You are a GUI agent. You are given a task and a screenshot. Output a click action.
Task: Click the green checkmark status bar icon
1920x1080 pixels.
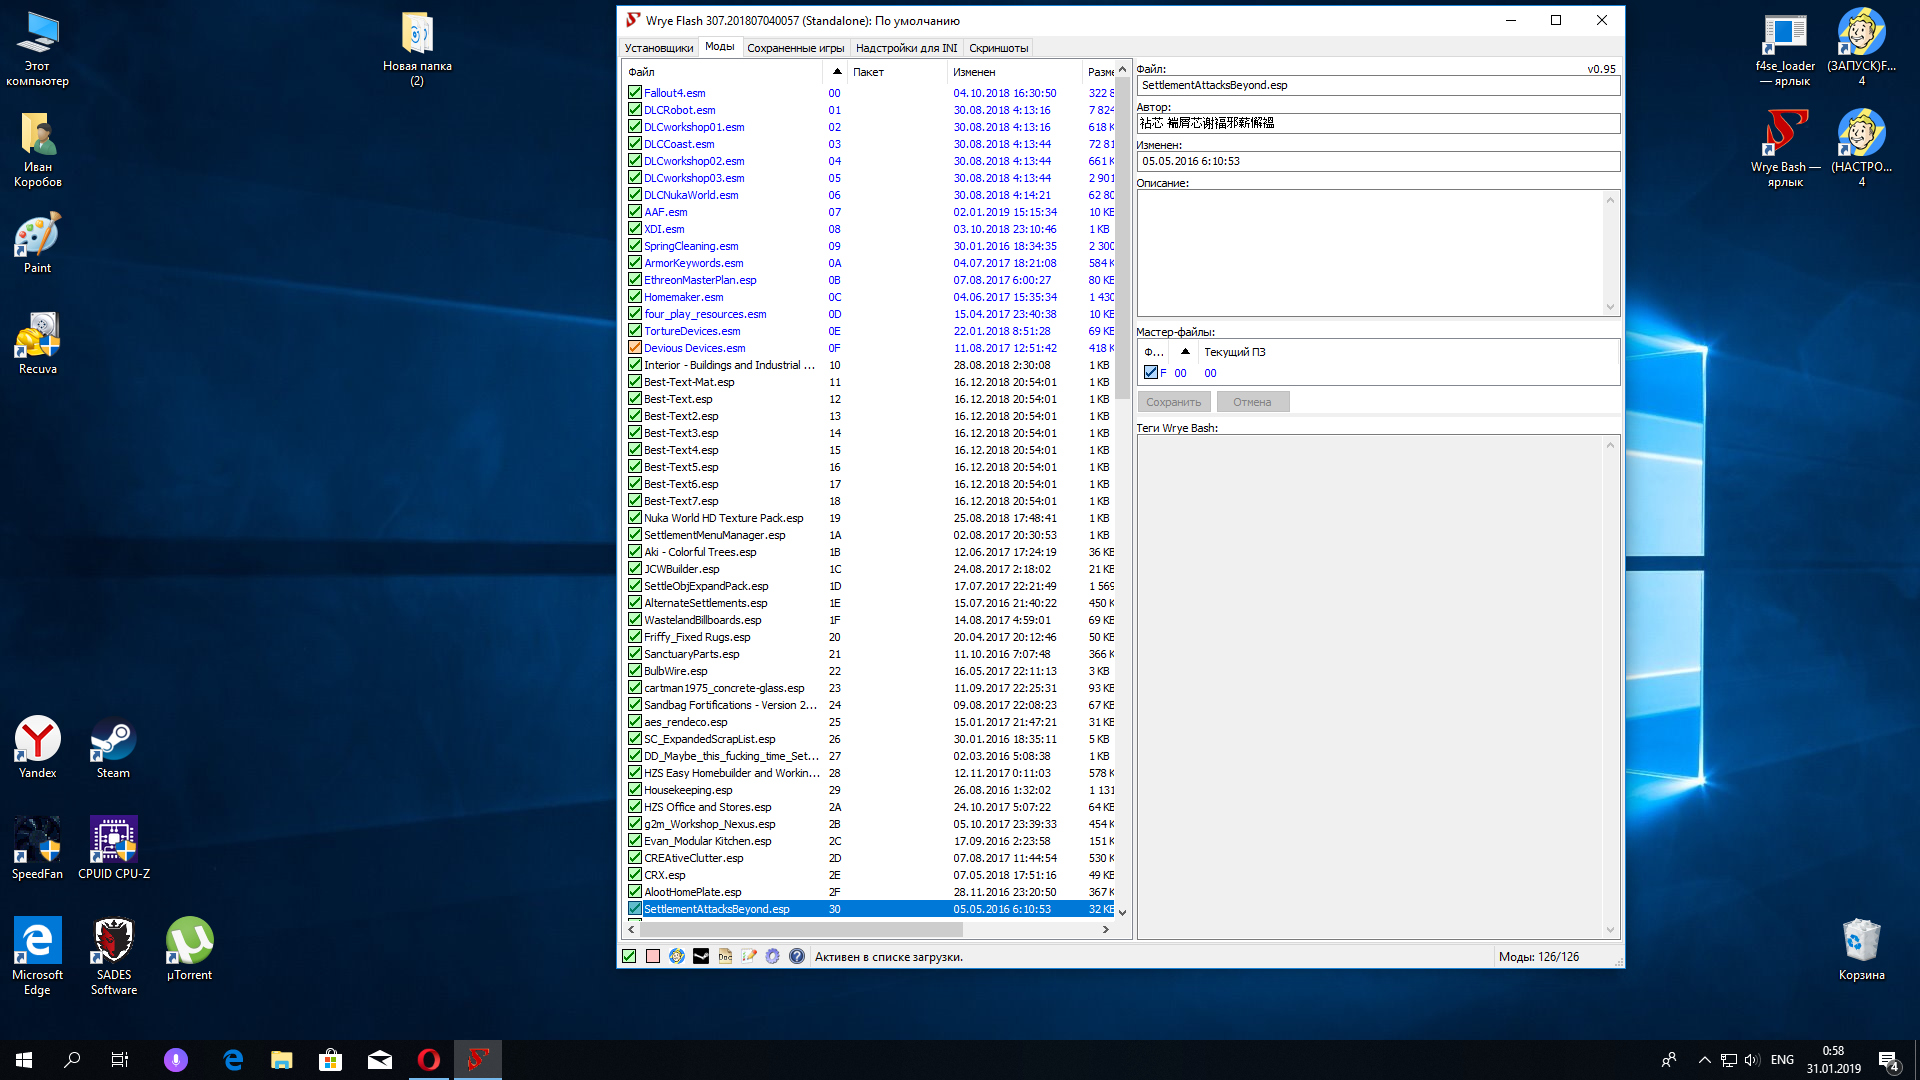[629, 956]
